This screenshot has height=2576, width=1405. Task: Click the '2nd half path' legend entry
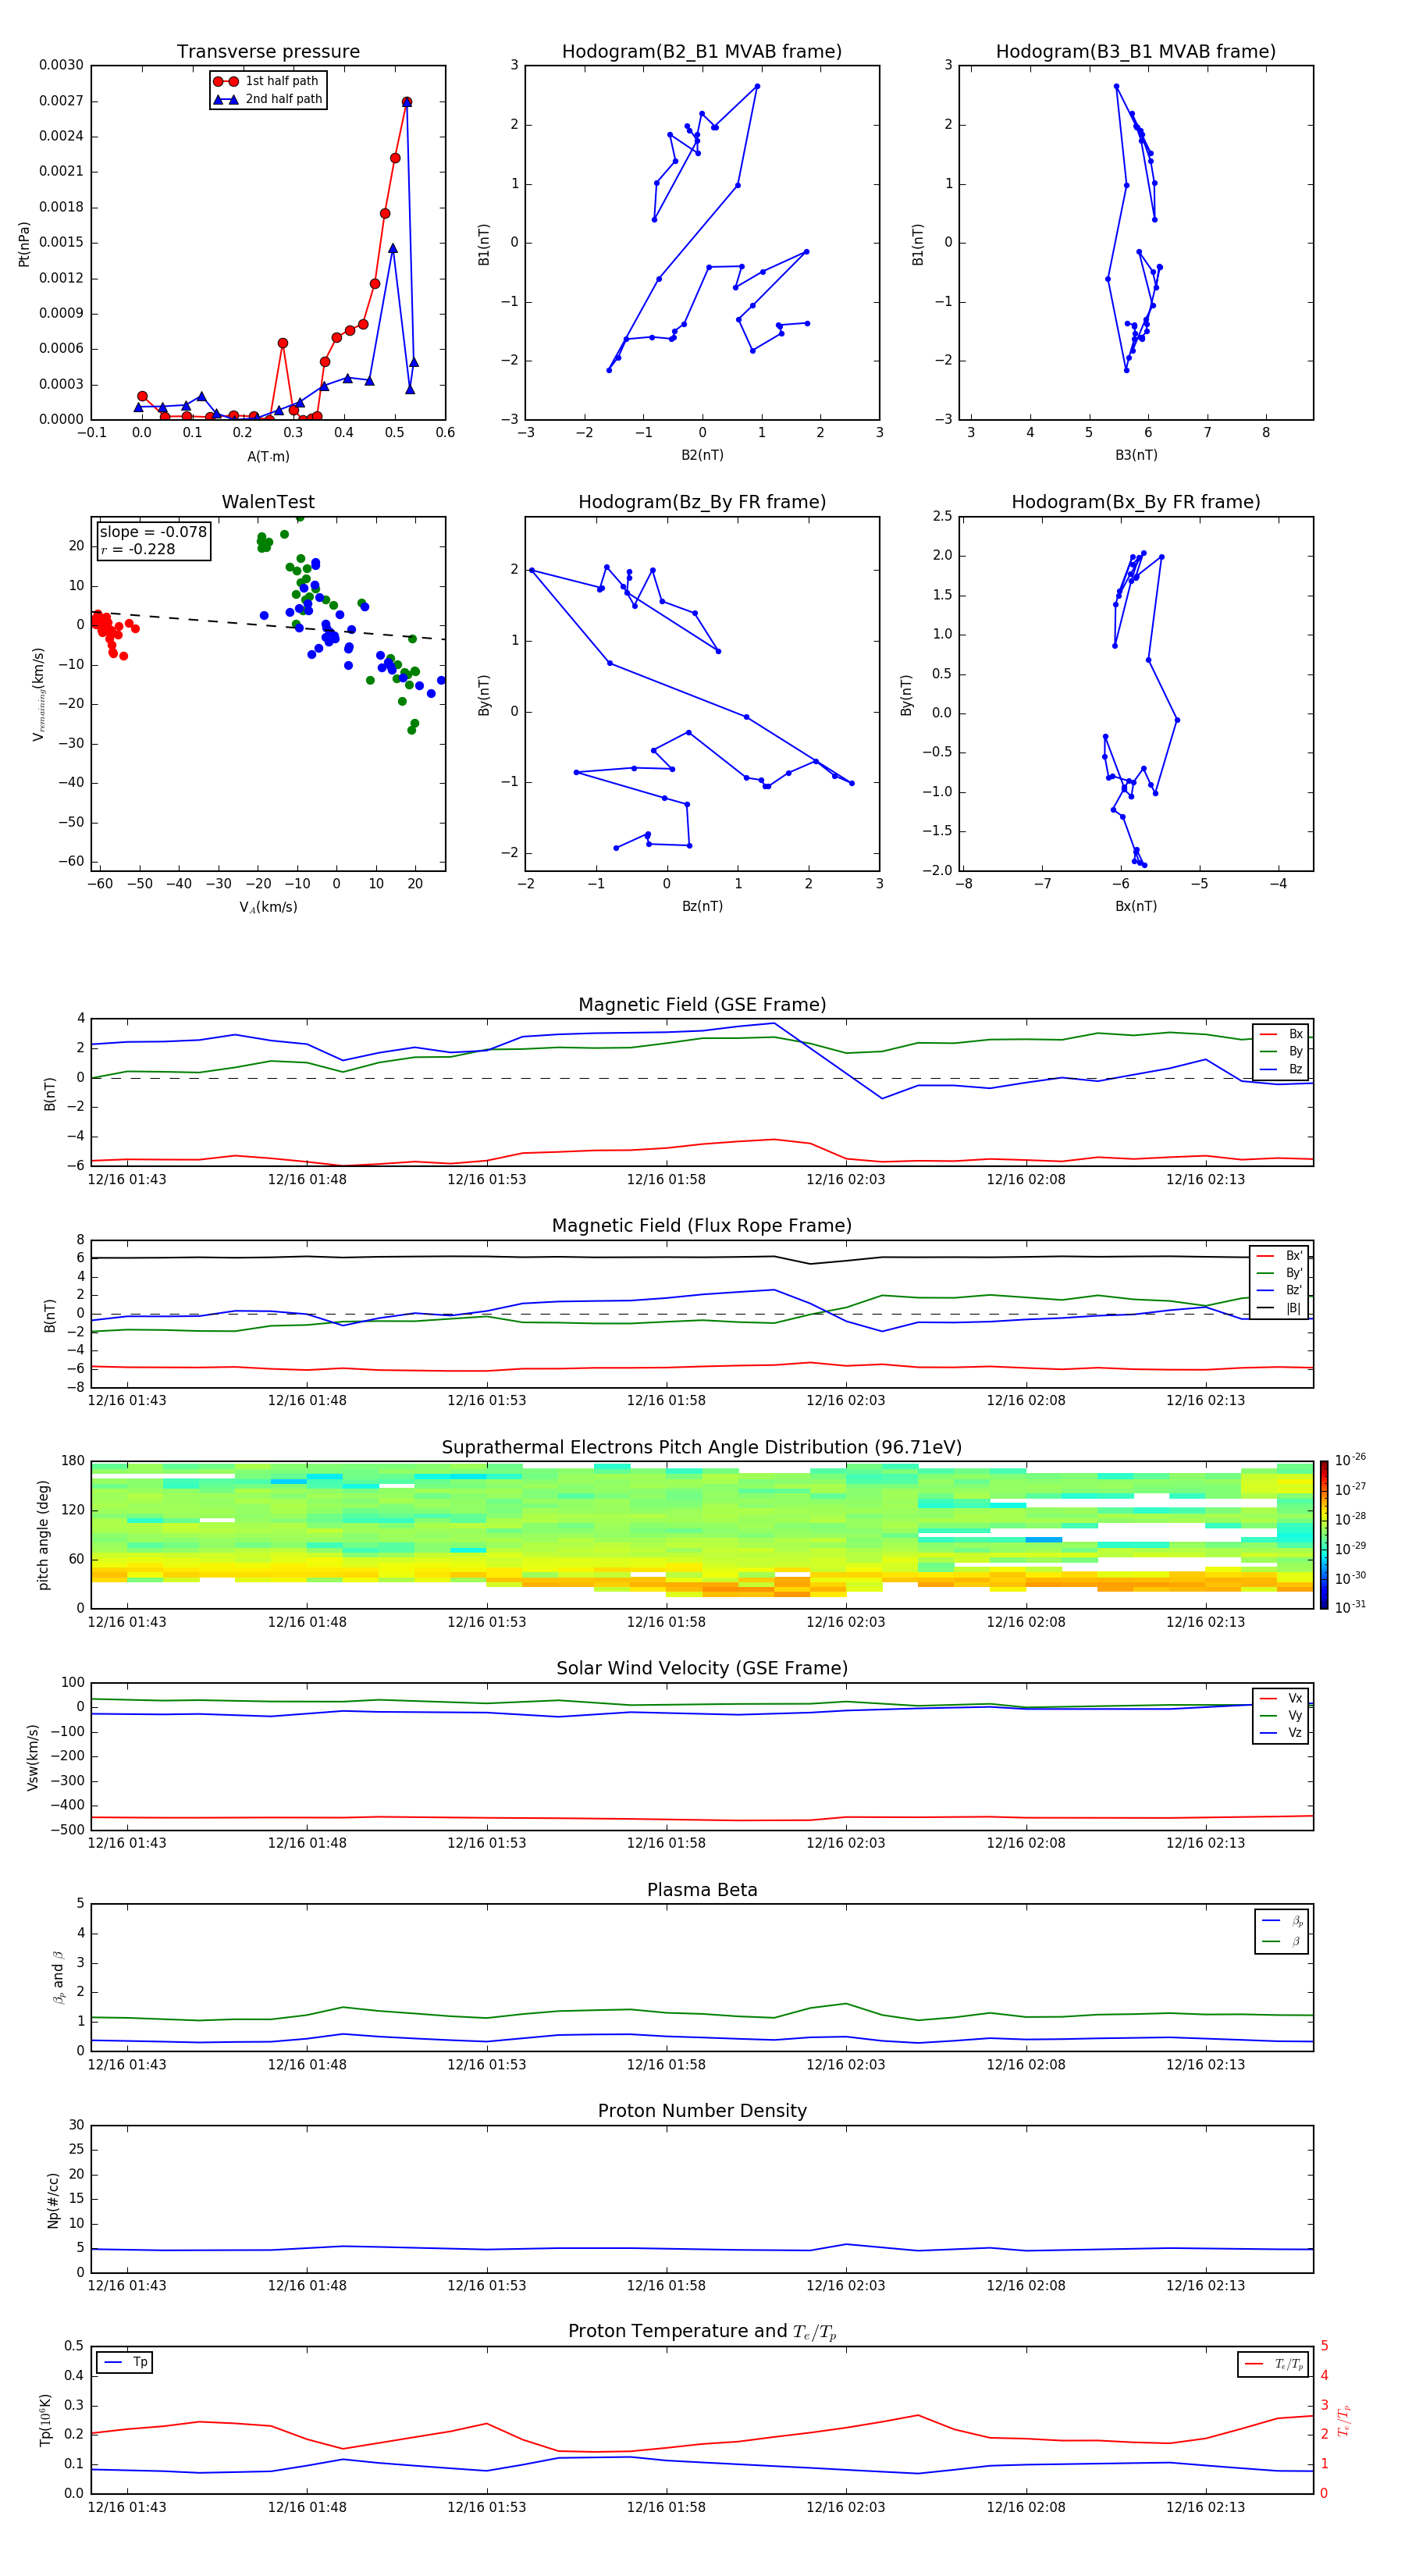click(x=267, y=99)
